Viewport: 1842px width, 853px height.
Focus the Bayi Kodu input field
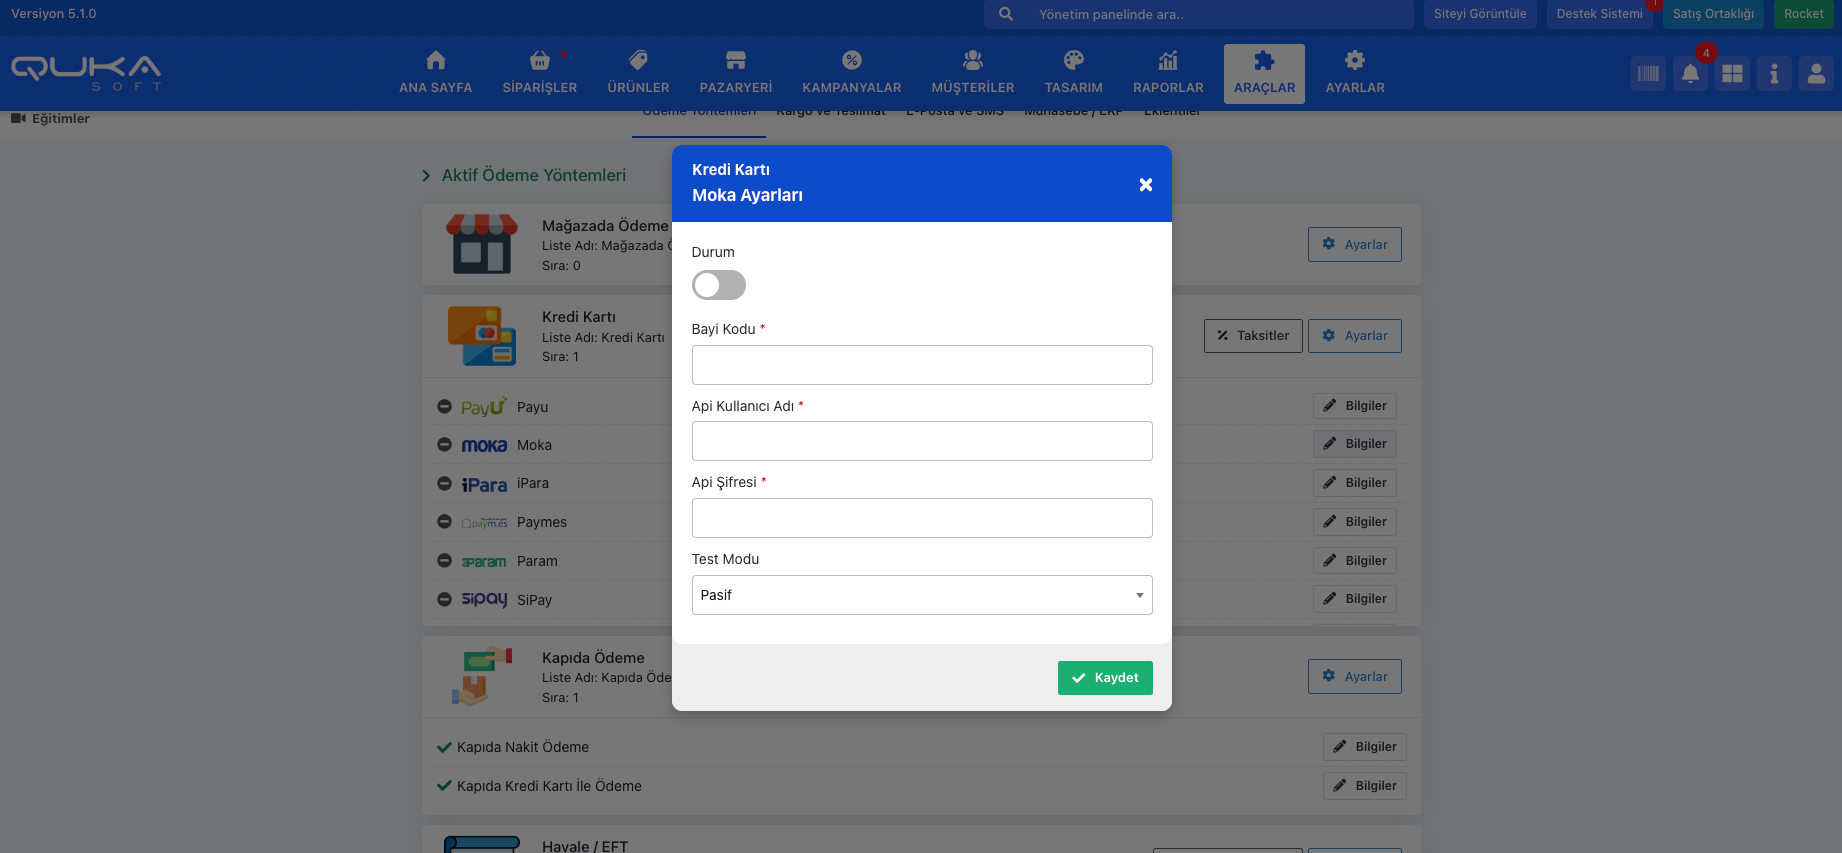[921, 365]
